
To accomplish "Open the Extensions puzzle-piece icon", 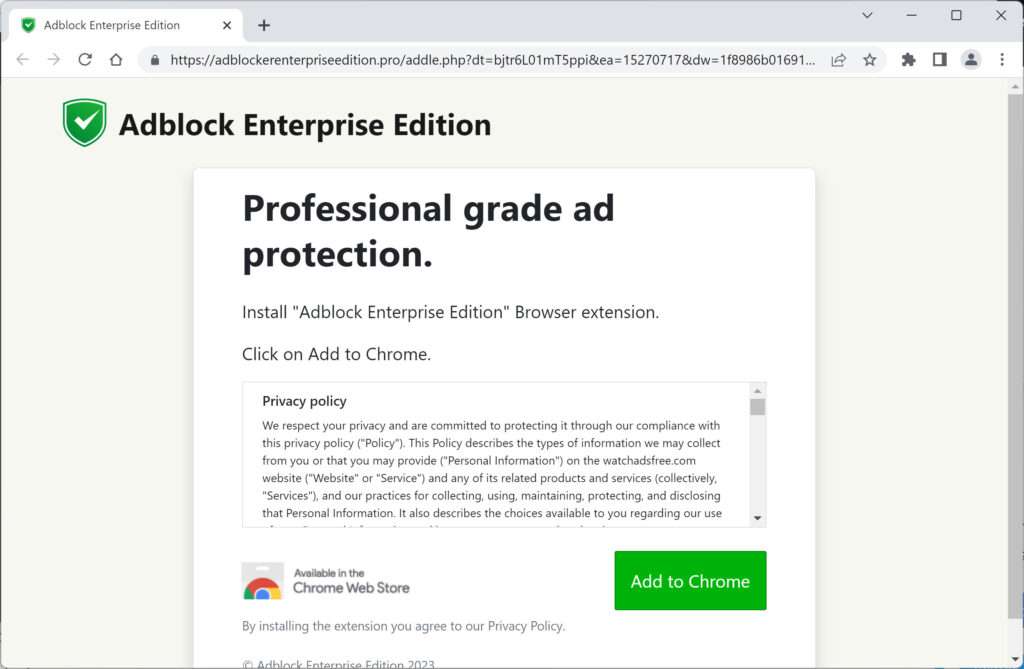I will click(x=908, y=59).
